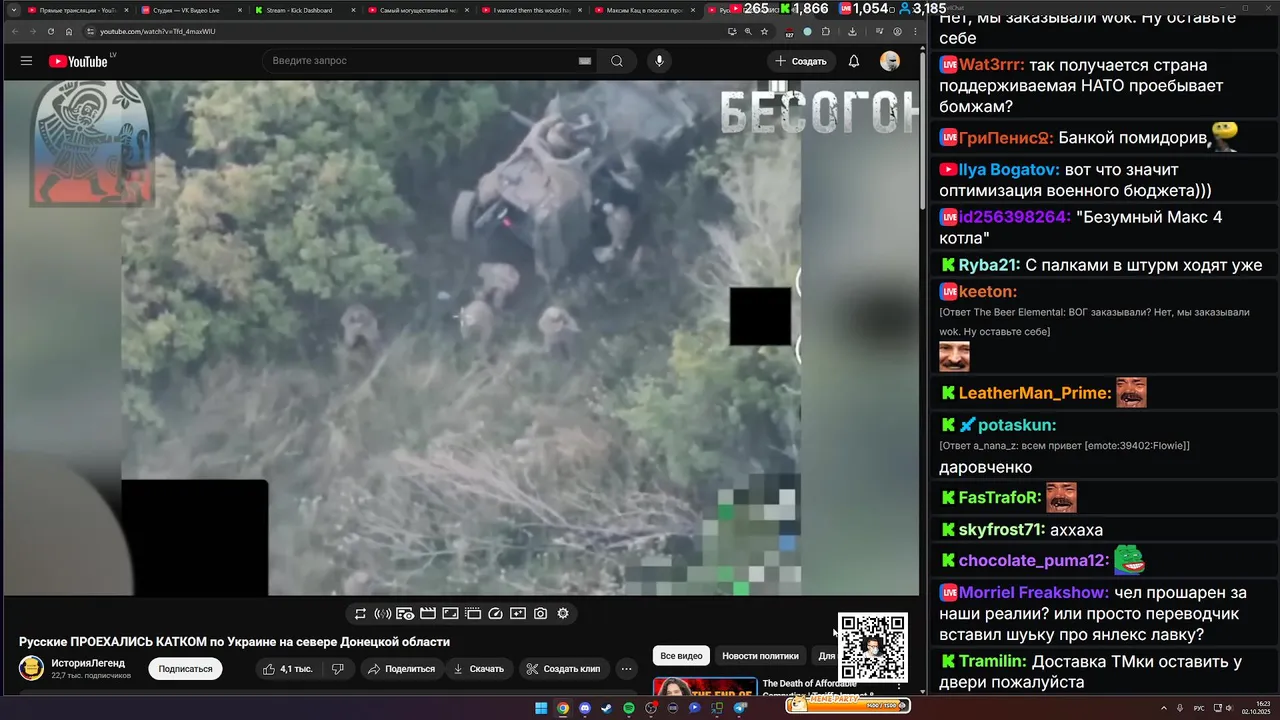Open Steam from the taskbar
This screenshot has height=720, width=1280.
coord(607,708)
